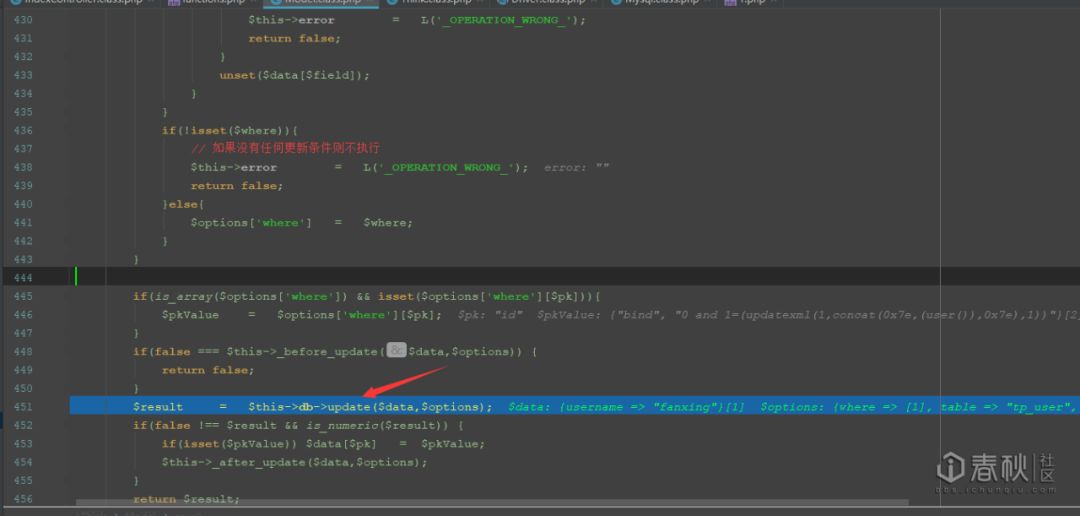1080x516 pixels.
Task: Click line number 448 in the gutter
Action: tap(23, 351)
